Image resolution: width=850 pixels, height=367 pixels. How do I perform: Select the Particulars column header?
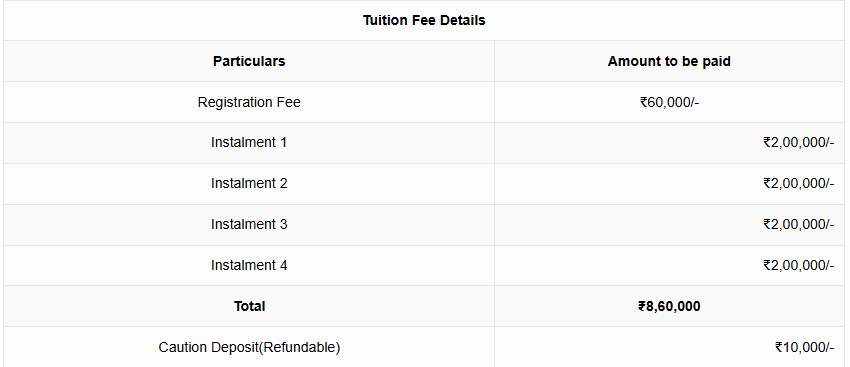(249, 61)
